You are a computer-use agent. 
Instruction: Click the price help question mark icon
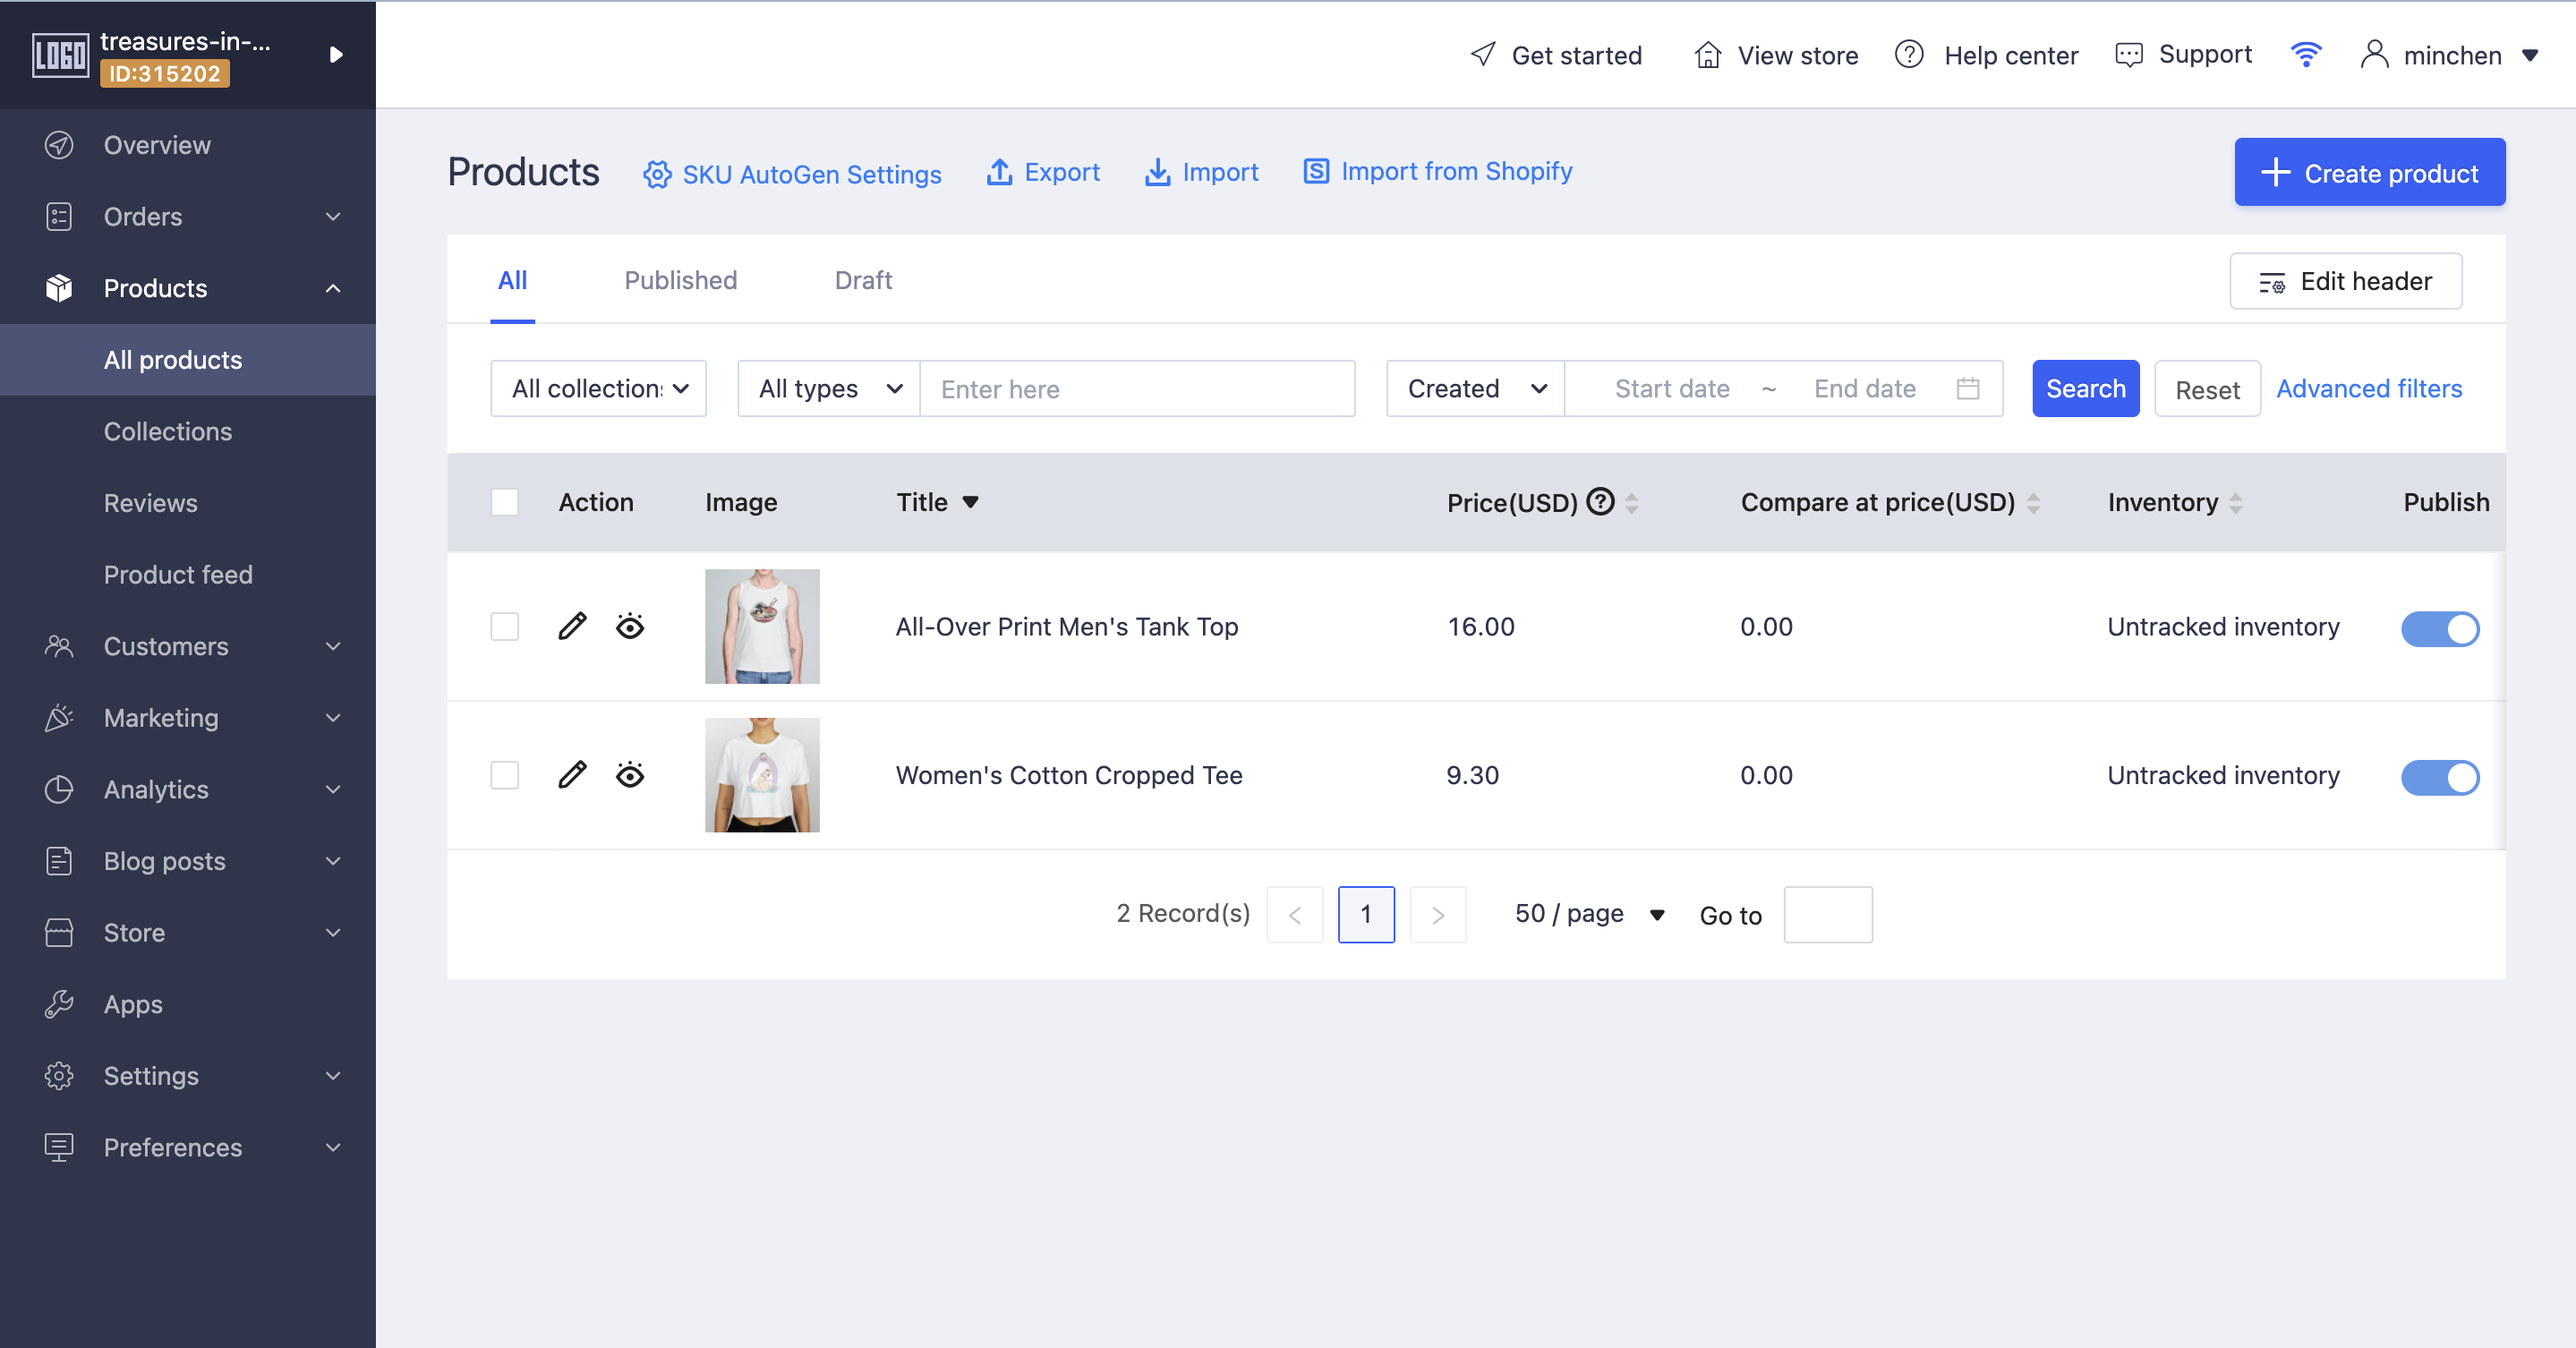click(1601, 501)
